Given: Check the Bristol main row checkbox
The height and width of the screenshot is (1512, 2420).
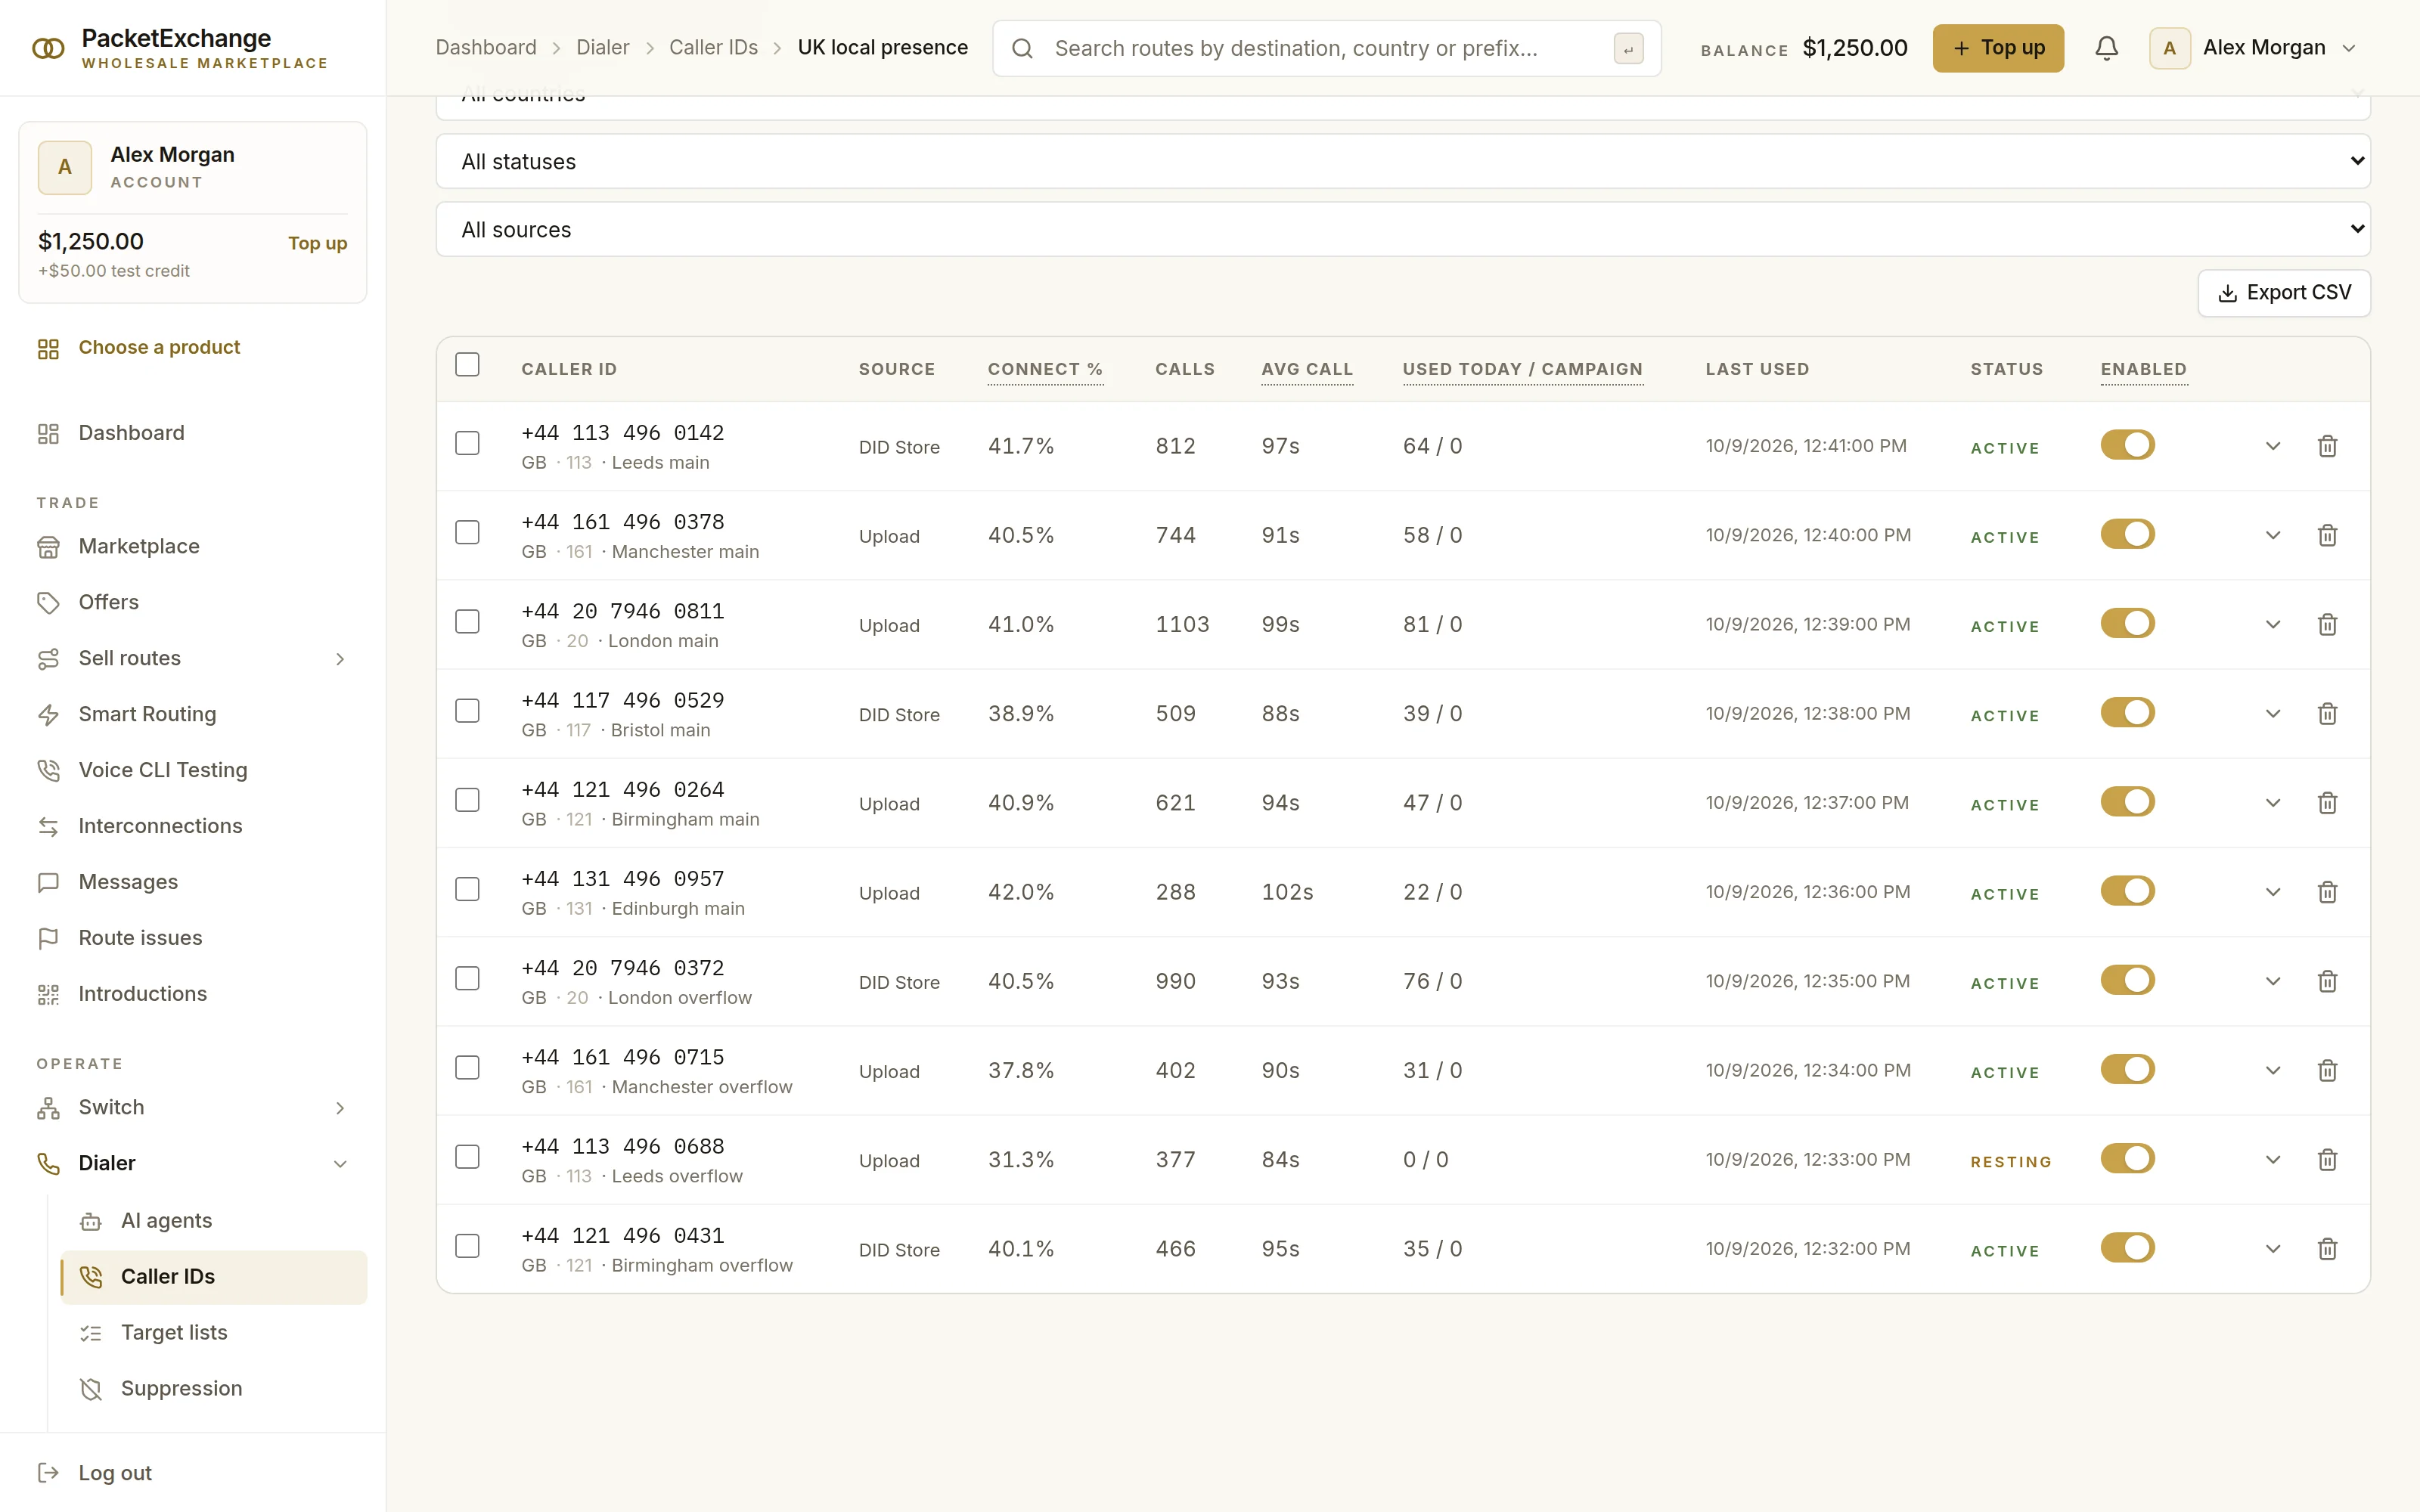Looking at the screenshot, I should click(x=467, y=711).
